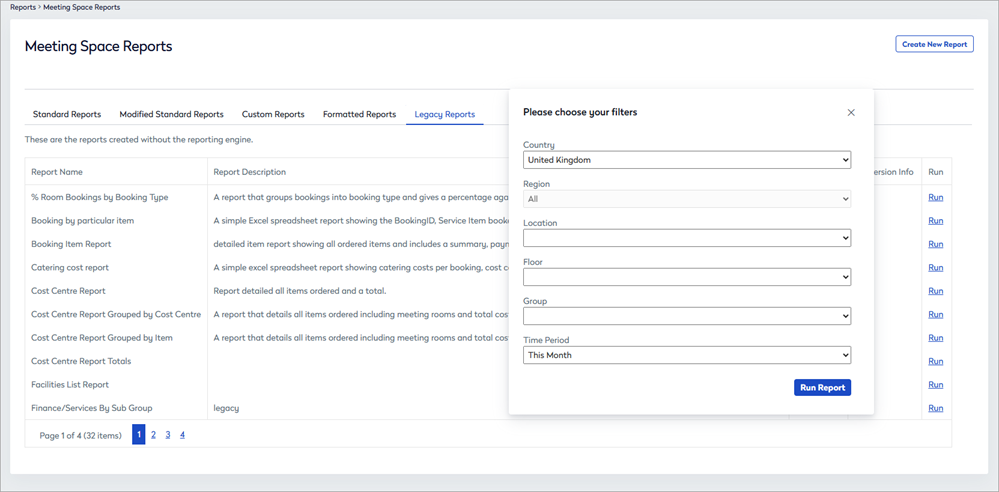The width and height of the screenshot is (999, 492).
Task: Switch to the Standard Reports tab
Action: 67,115
